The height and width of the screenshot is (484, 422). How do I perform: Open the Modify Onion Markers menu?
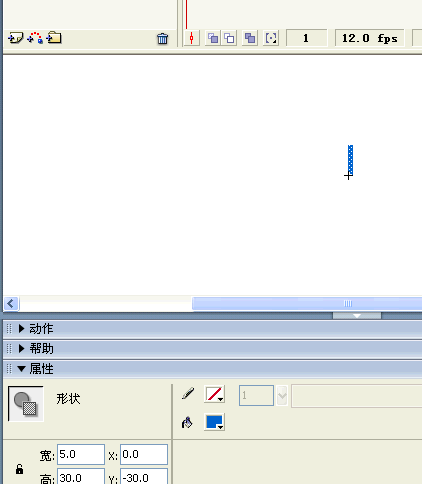[x=271, y=38]
